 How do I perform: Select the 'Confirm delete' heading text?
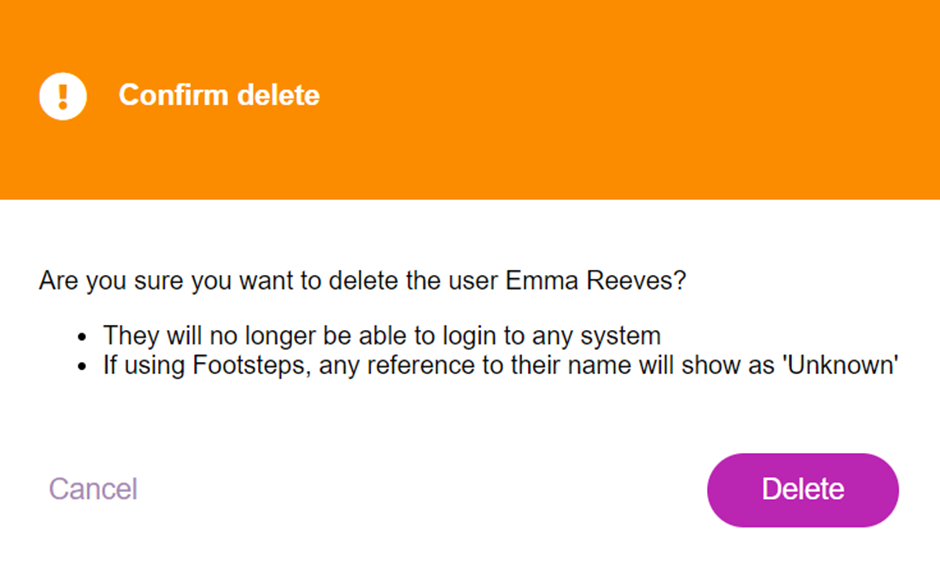click(x=219, y=95)
